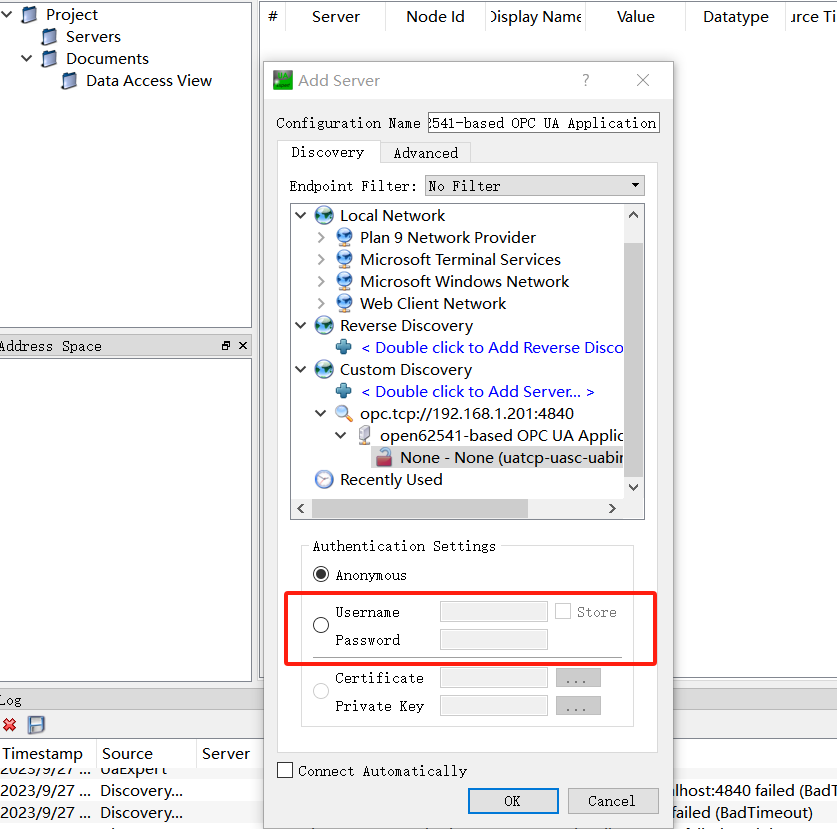Click the plus icon beside Add Server

click(344, 391)
